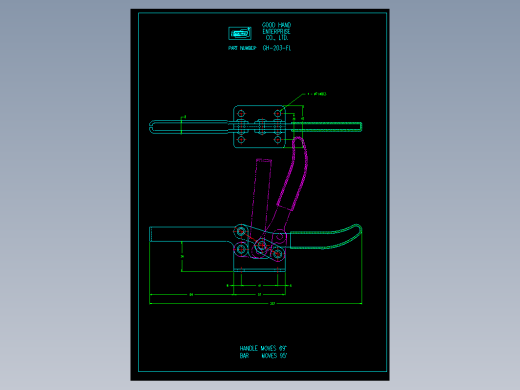Select the 'ENTERPRISE' text line
520x390 pixels.
(x=276, y=32)
